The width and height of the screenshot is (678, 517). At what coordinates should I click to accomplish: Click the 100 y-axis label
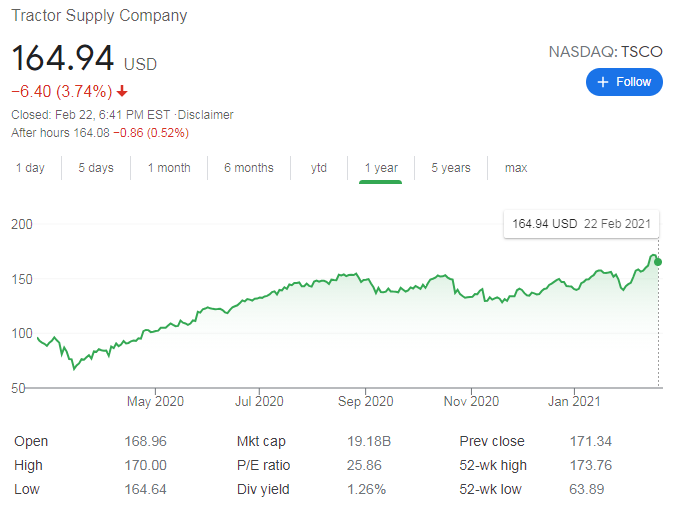click(22, 333)
